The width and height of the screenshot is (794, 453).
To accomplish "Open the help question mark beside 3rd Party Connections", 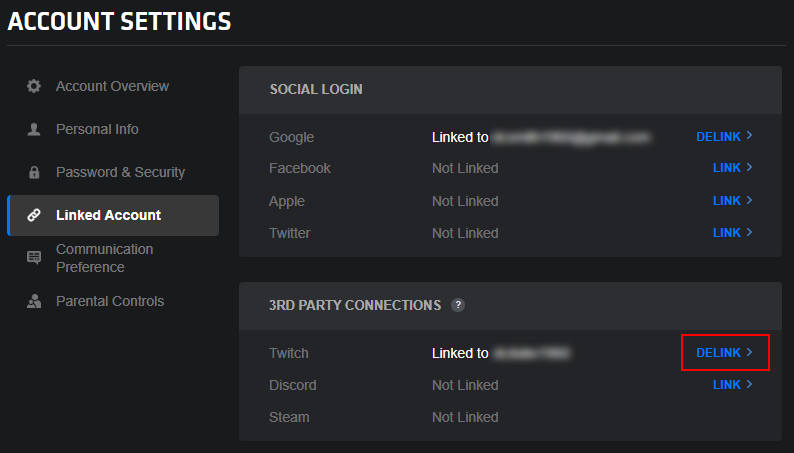I will tap(458, 305).
